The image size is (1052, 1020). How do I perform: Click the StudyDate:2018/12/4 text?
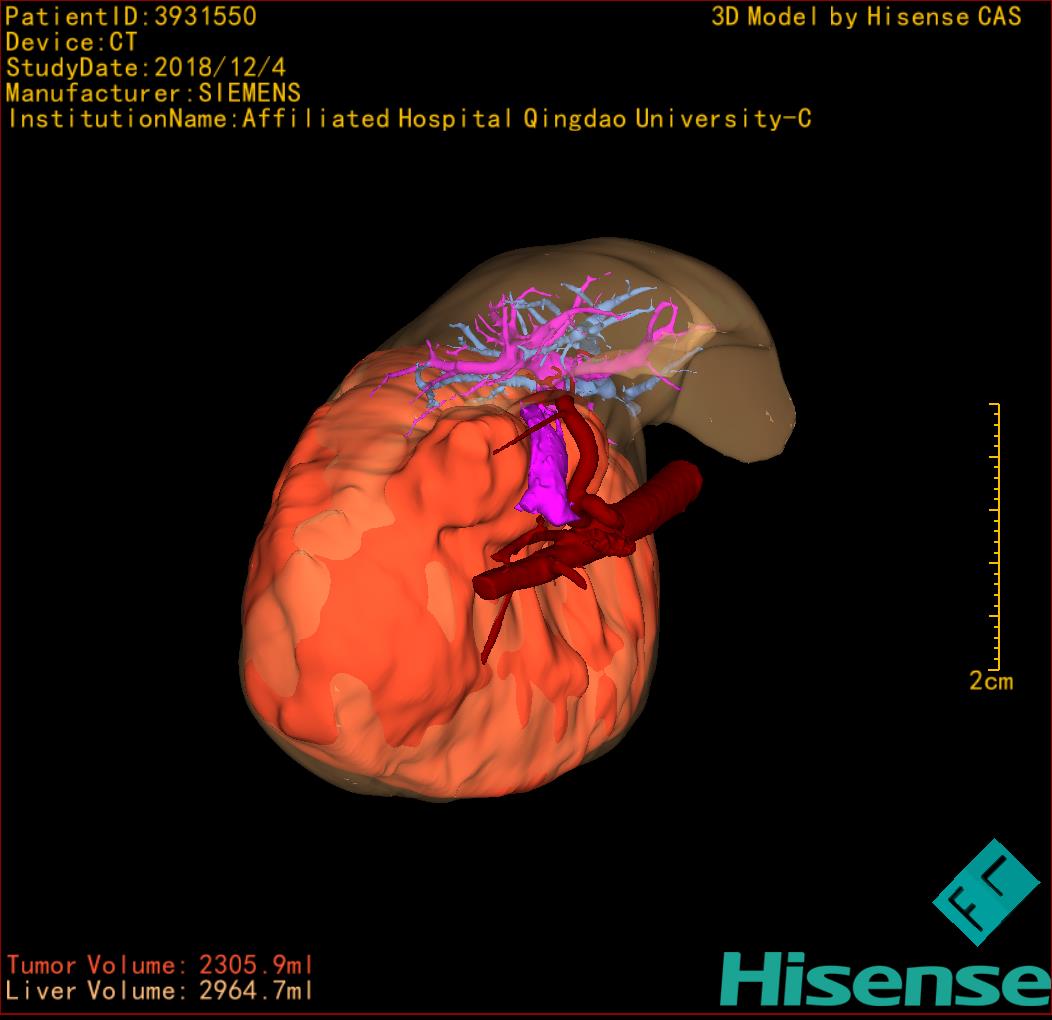146,68
